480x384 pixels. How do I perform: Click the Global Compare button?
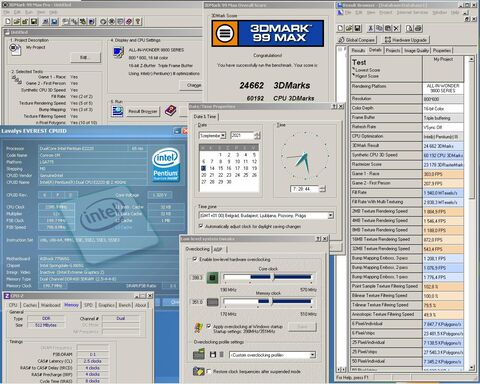356,40
